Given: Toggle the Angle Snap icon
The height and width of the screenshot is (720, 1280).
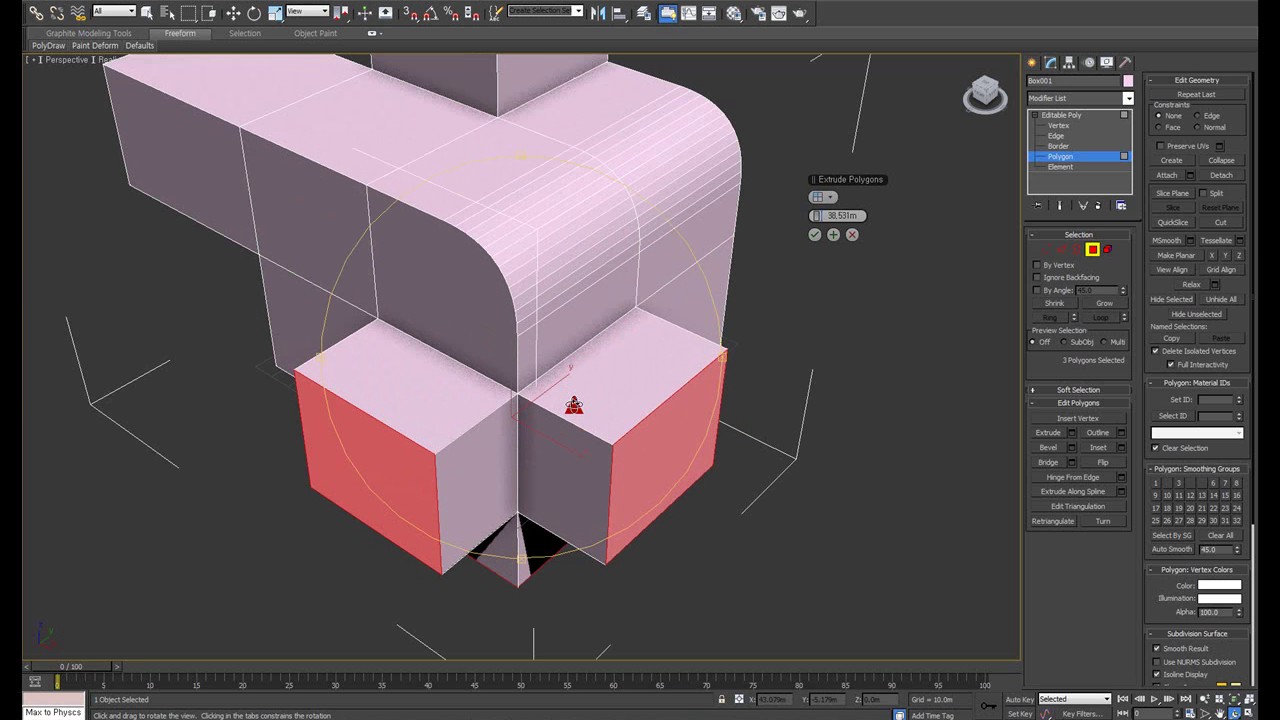Looking at the screenshot, I should coord(431,13).
